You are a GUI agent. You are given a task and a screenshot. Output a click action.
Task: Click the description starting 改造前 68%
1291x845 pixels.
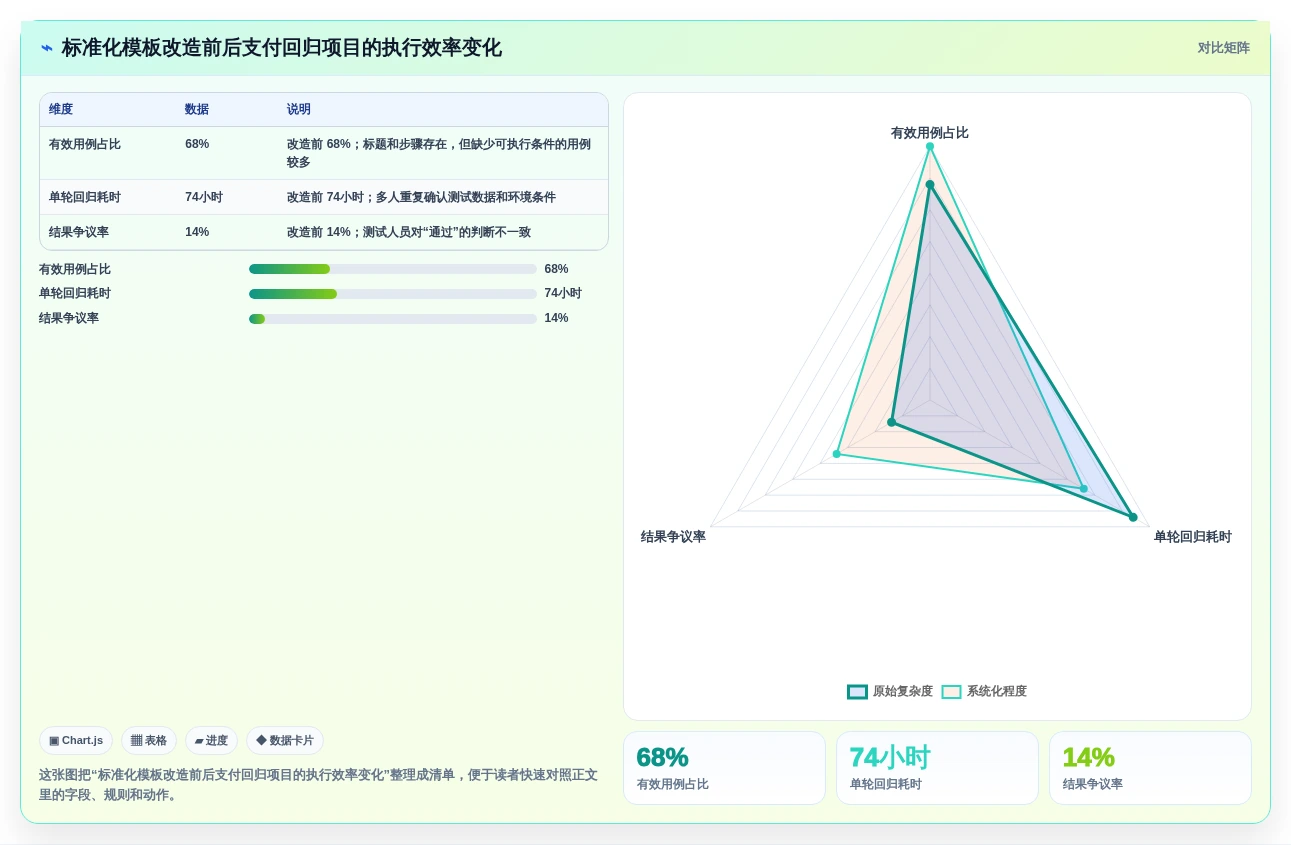click(x=439, y=153)
